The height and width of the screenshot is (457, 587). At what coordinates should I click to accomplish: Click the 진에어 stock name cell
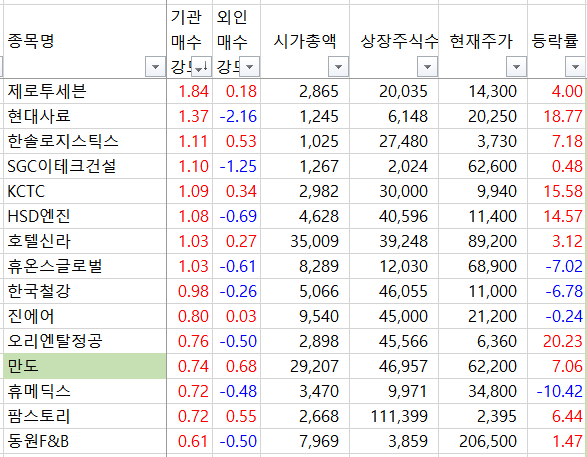click(85, 316)
